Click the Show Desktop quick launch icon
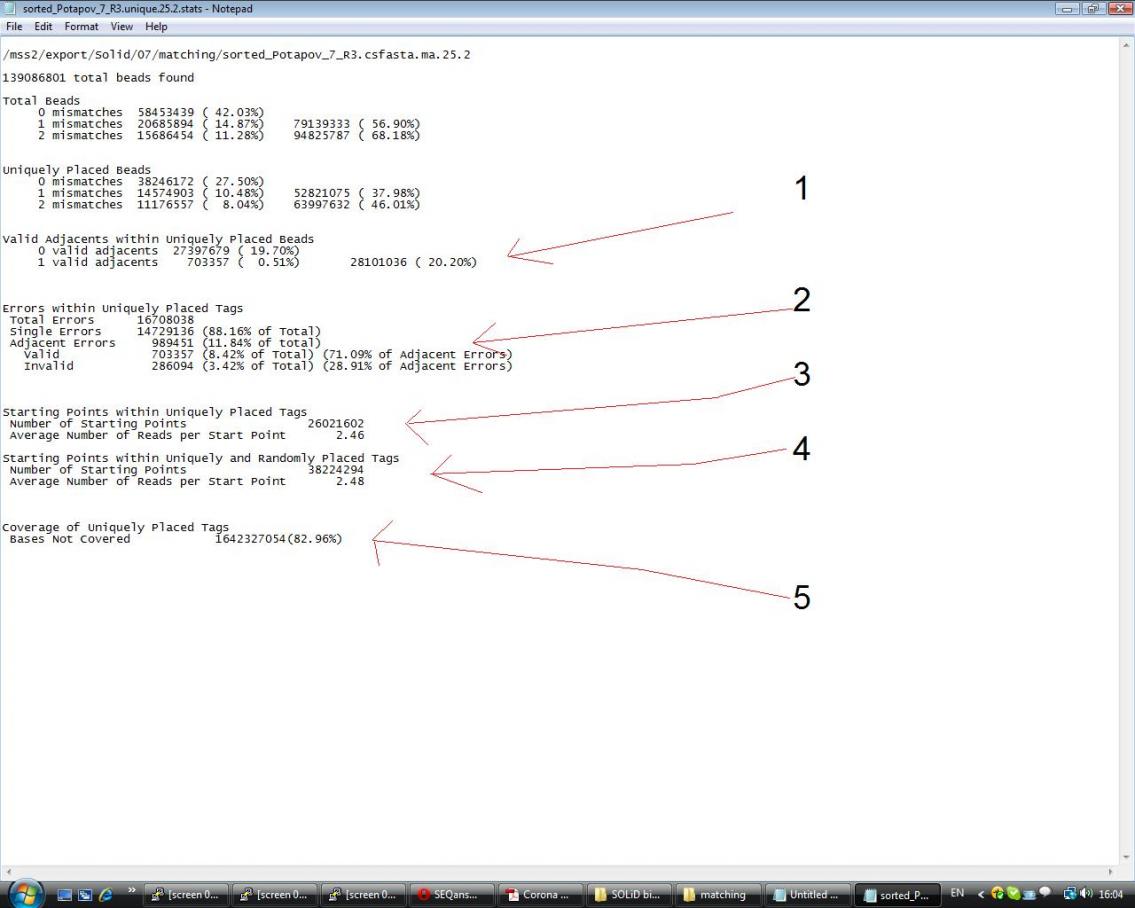This screenshot has height=908, width=1135. click(64, 895)
